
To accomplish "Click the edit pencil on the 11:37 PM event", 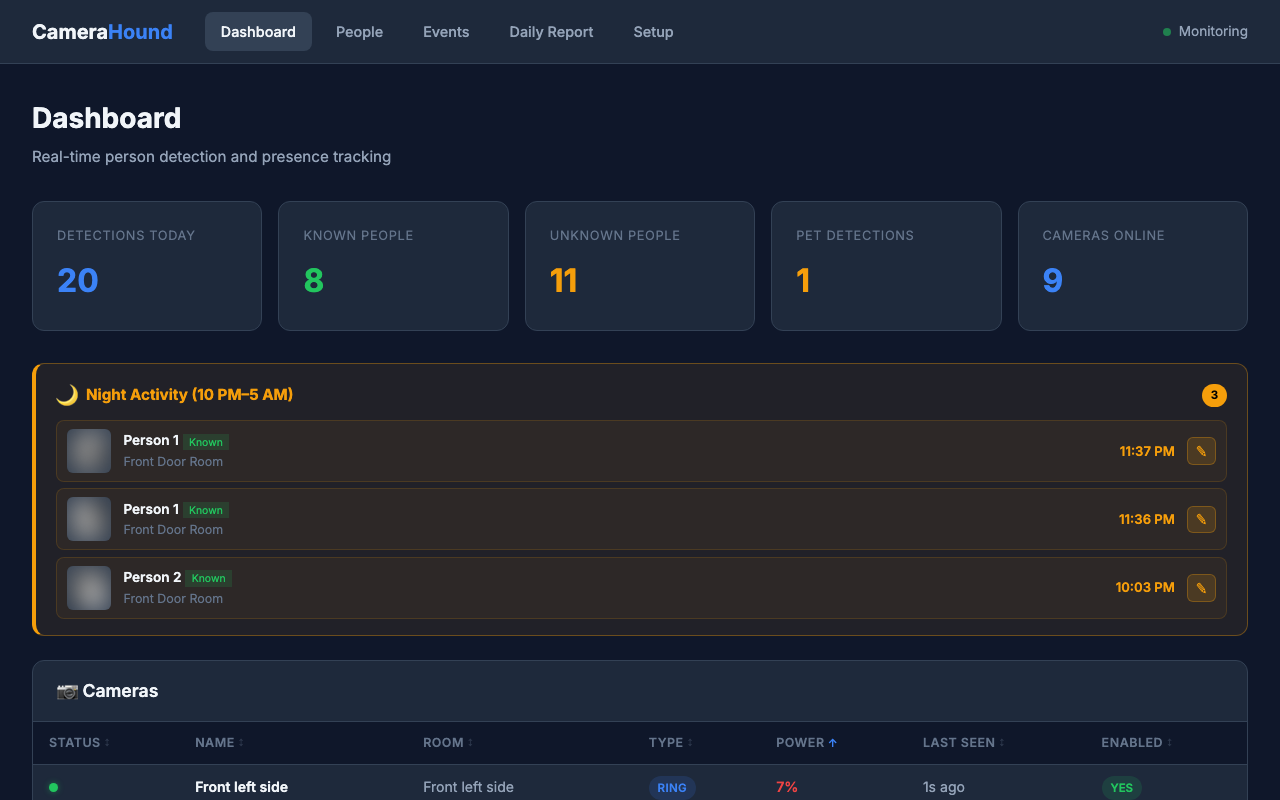I will [x=1201, y=451].
